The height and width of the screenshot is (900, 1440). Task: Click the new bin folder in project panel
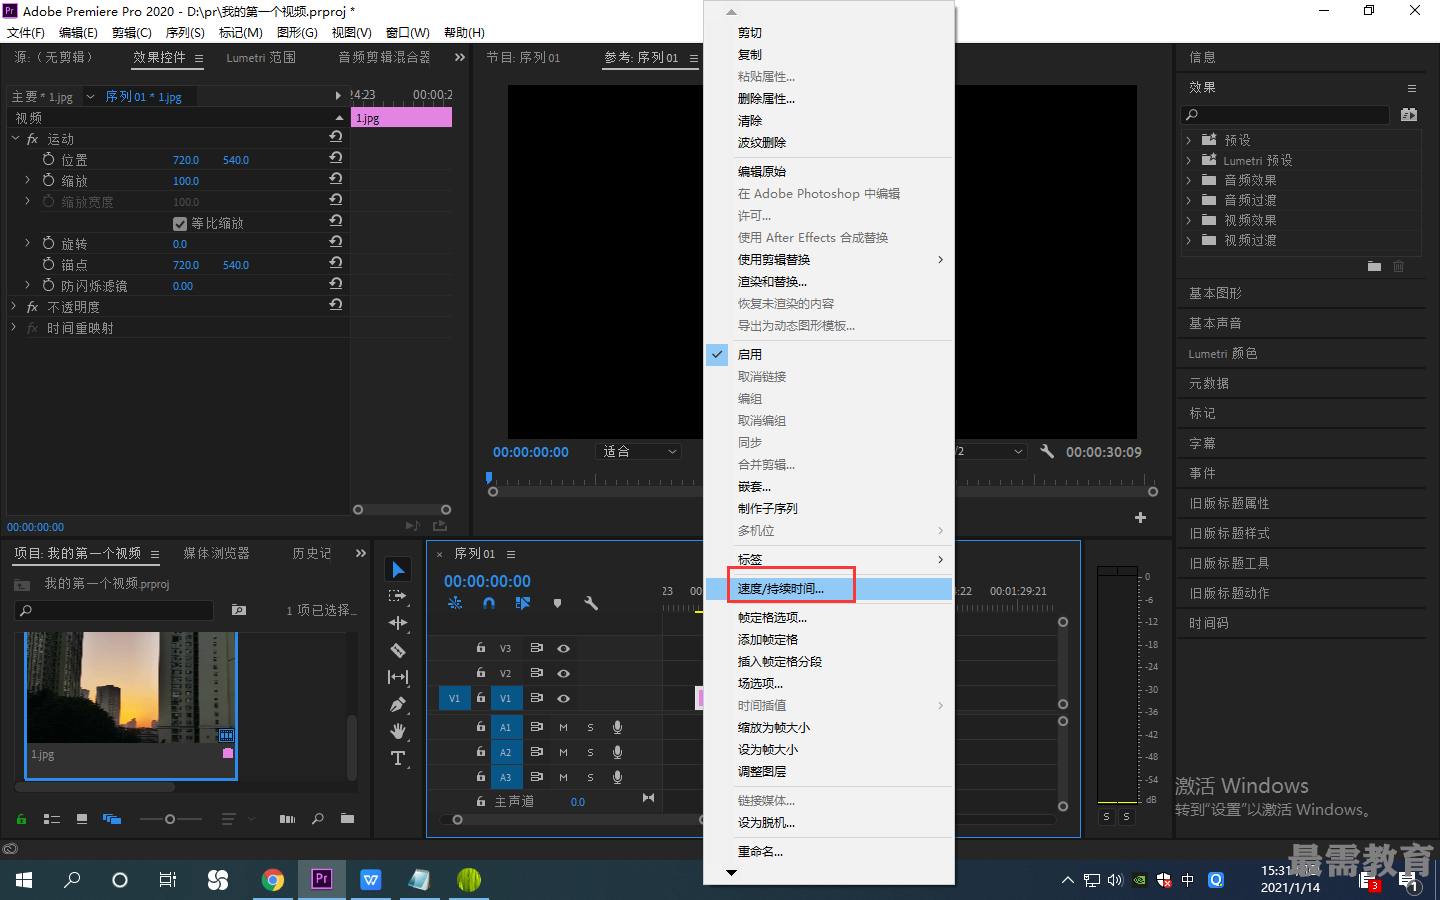click(347, 819)
